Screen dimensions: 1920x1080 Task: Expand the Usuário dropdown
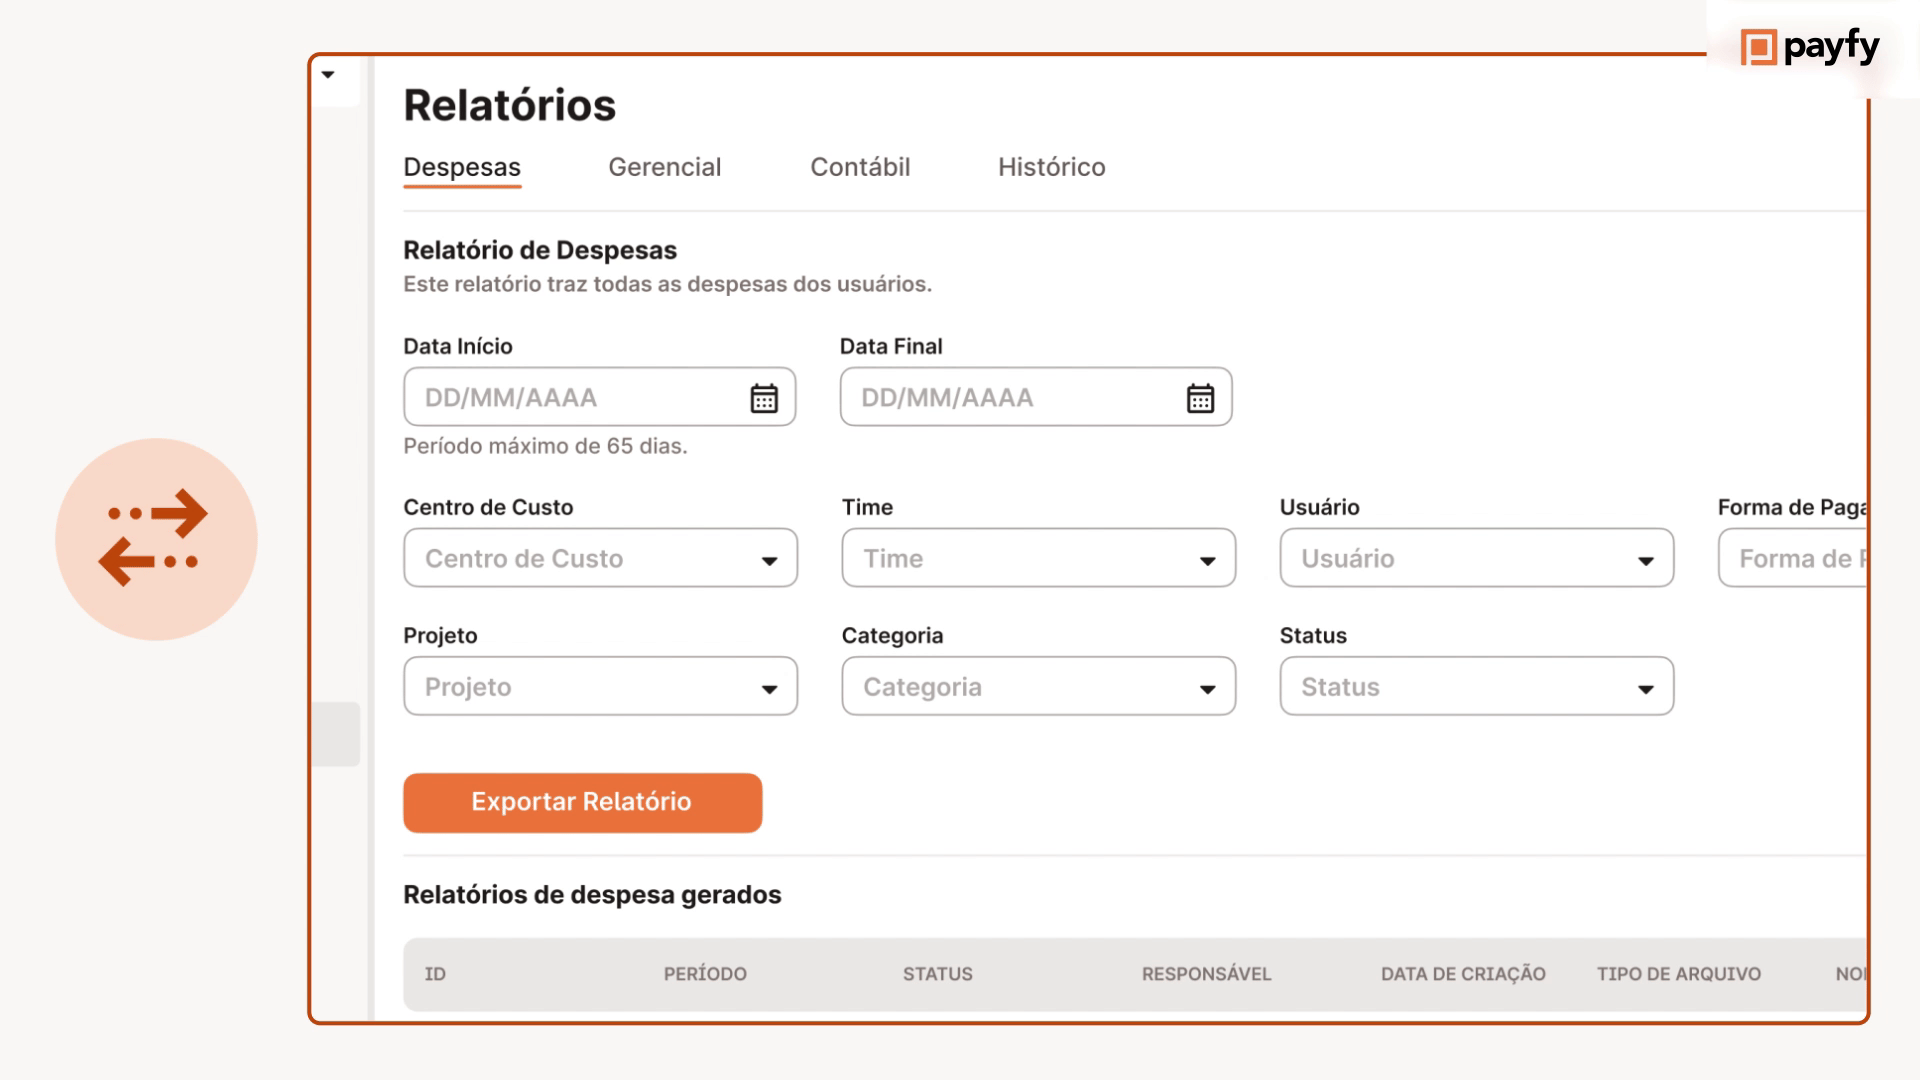[1476, 558]
